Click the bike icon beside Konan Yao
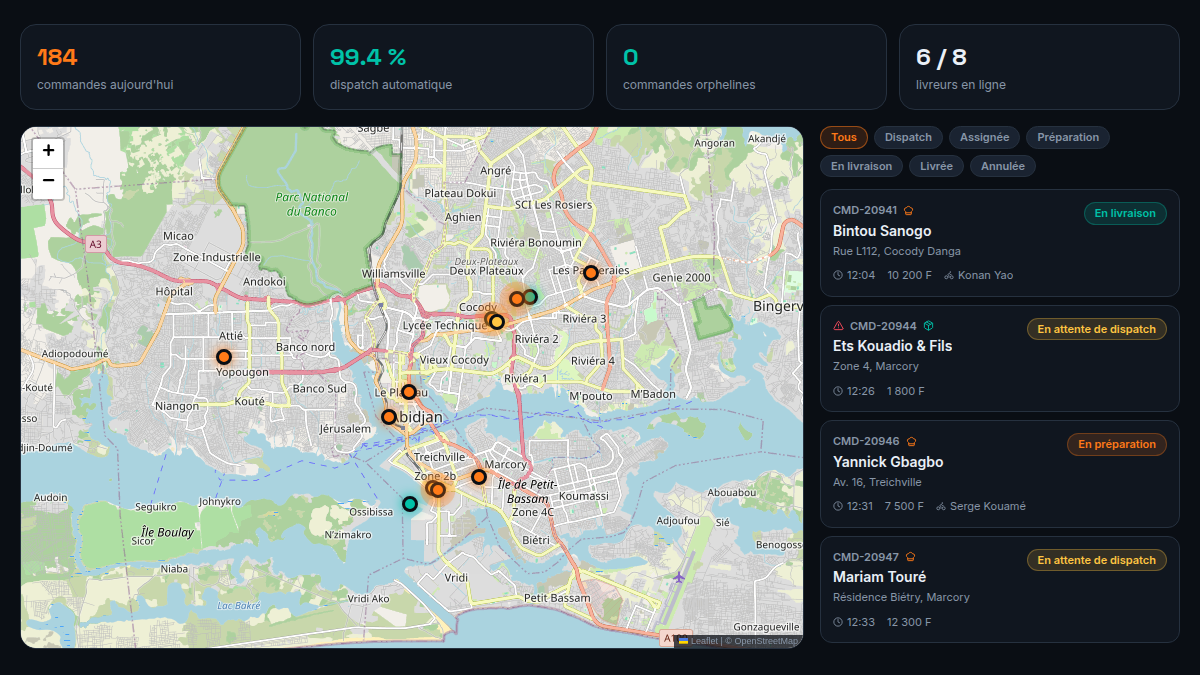 pyautogui.click(x=949, y=275)
